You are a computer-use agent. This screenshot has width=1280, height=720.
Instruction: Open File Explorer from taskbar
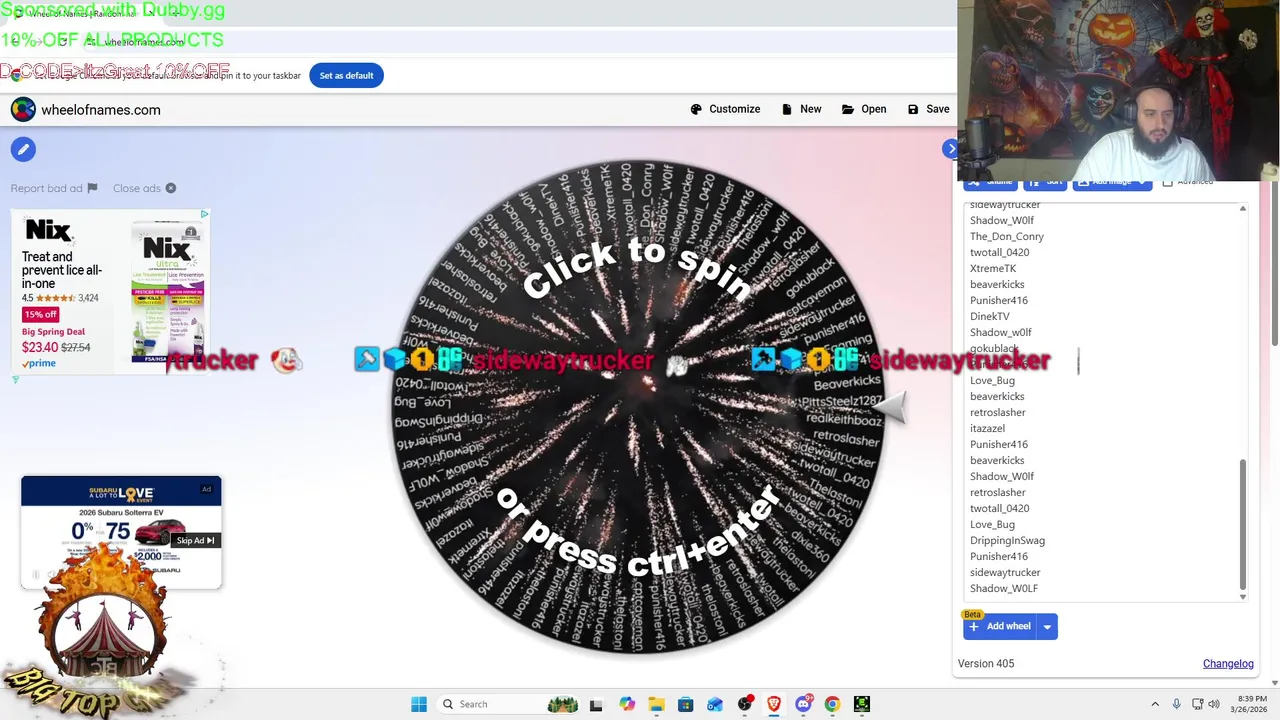[656, 704]
